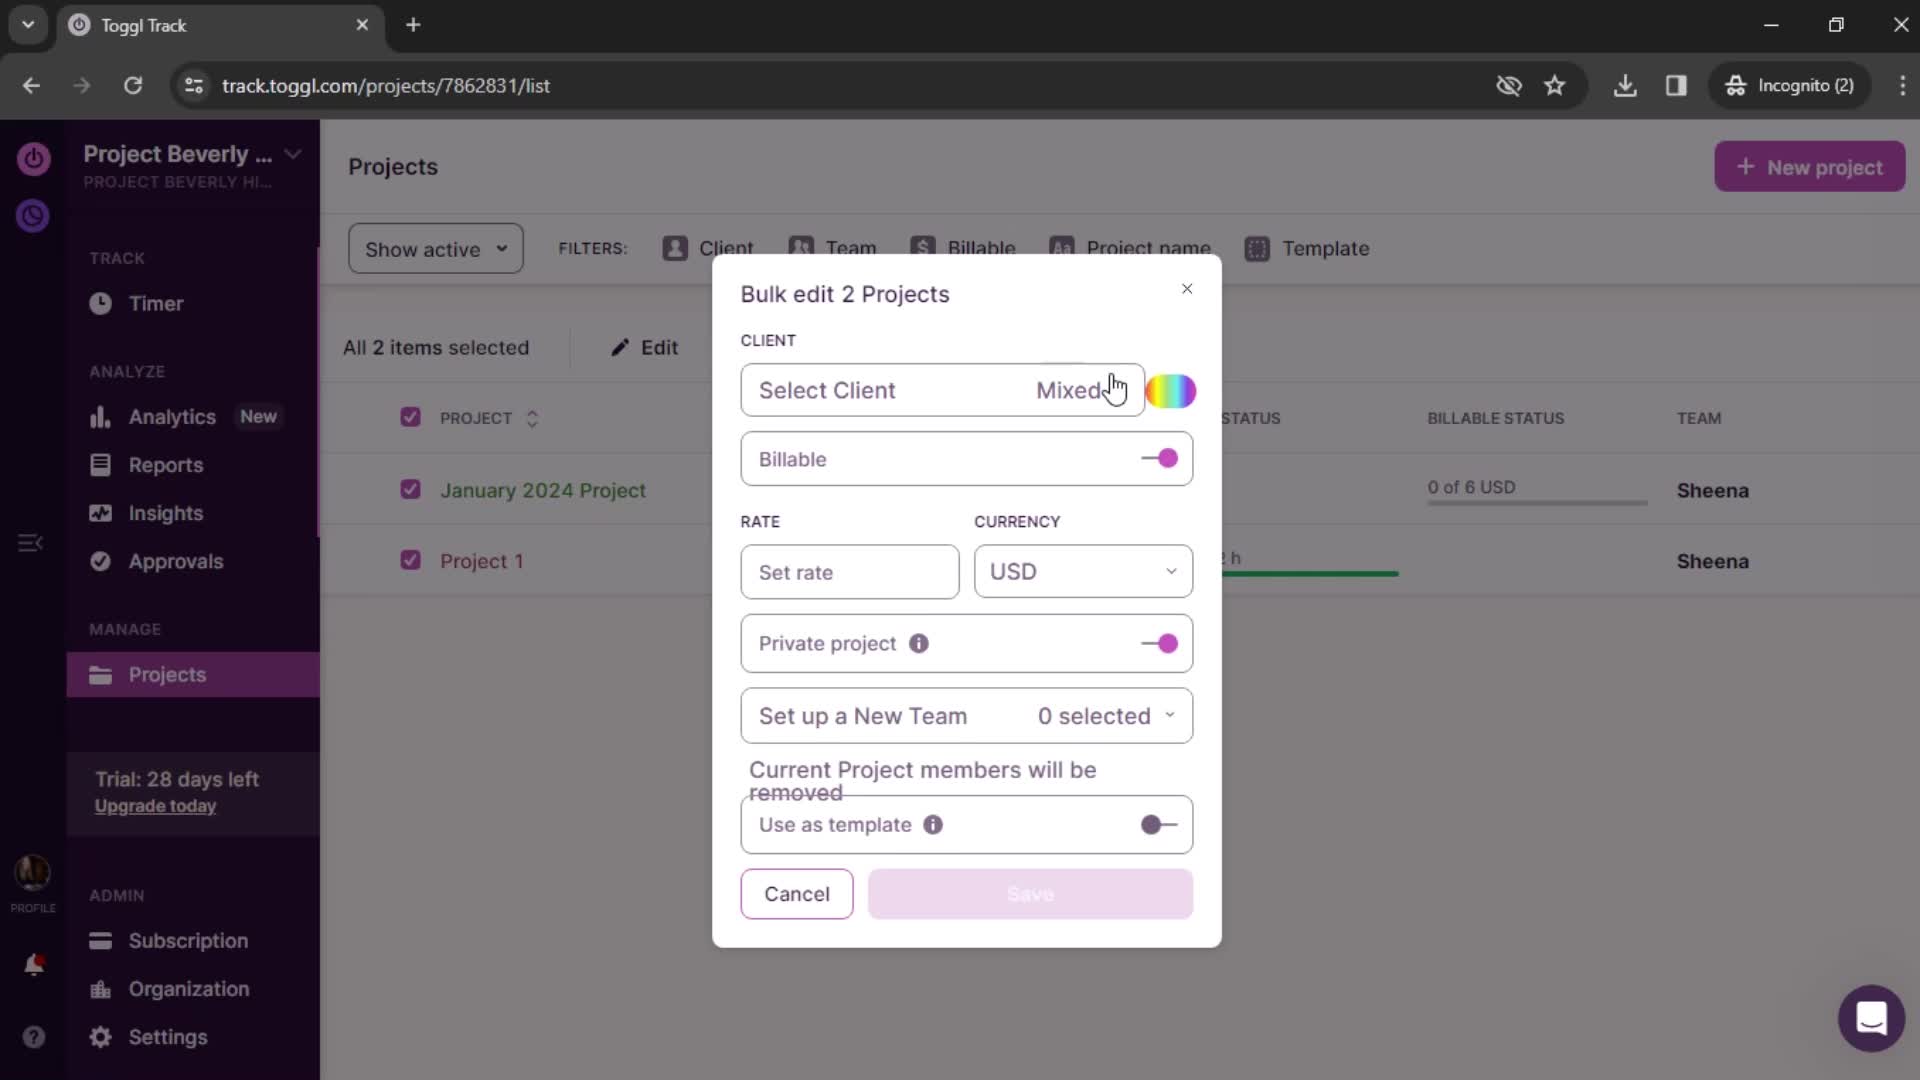Open Projects management section
This screenshot has height=1080, width=1920.
coord(167,674)
